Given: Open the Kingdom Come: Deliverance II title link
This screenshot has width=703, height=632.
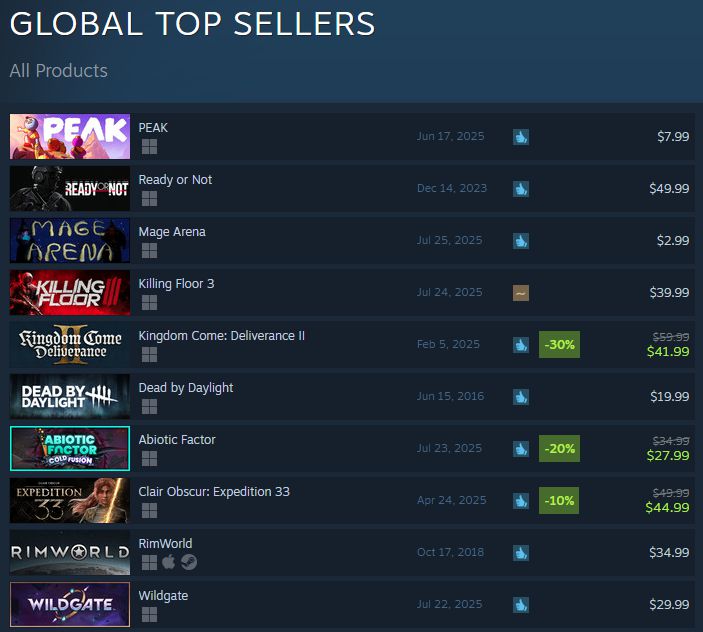Looking at the screenshot, I should tap(221, 335).
